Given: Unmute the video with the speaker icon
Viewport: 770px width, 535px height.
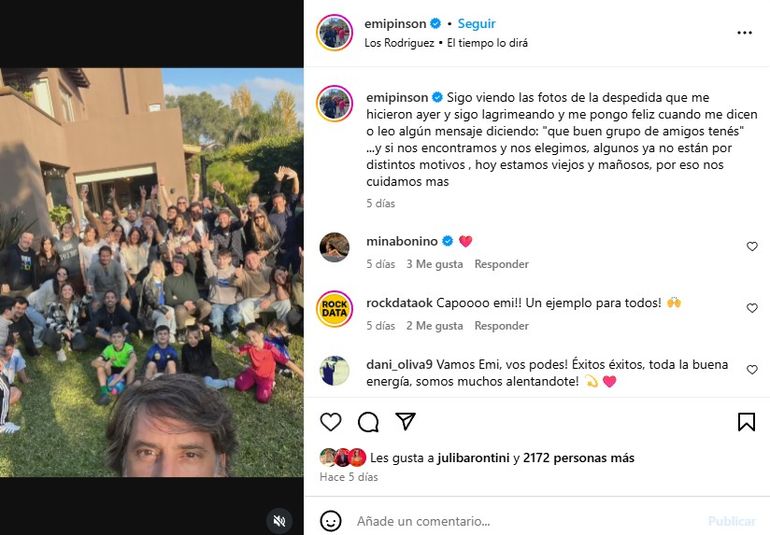Looking at the screenshot, I should pyautogui.click(x=279, y=521).
